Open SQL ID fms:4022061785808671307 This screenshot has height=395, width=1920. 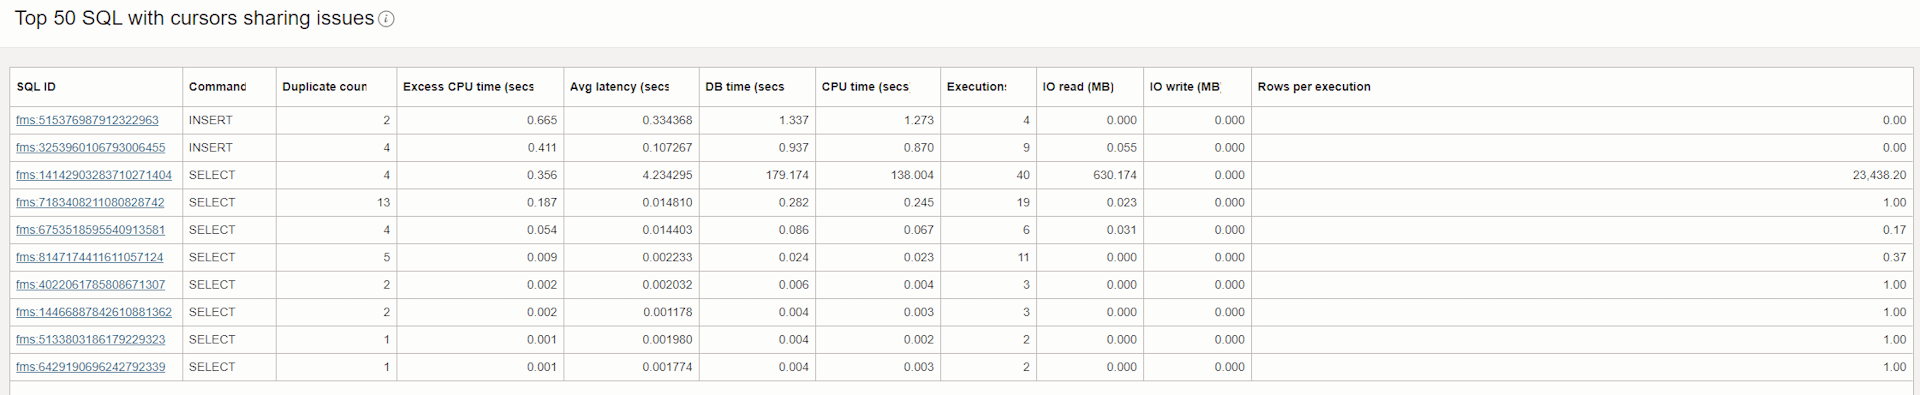tap(90, 285)
